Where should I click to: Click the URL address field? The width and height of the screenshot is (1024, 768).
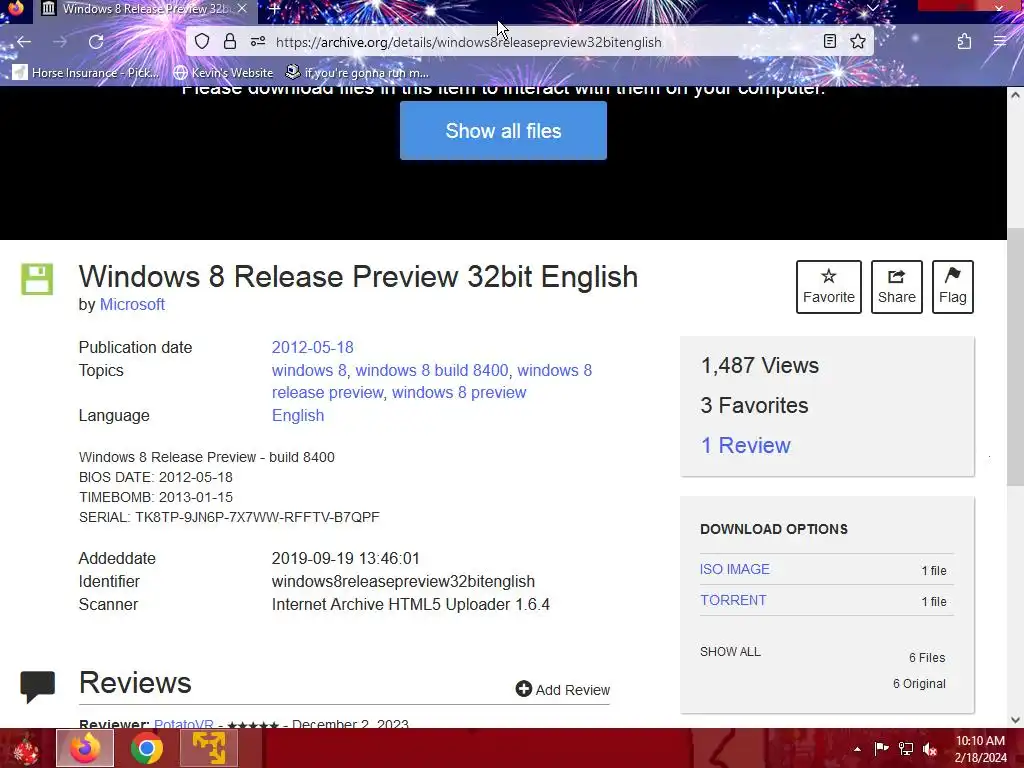pyautogui.click(x=529, y=42)
